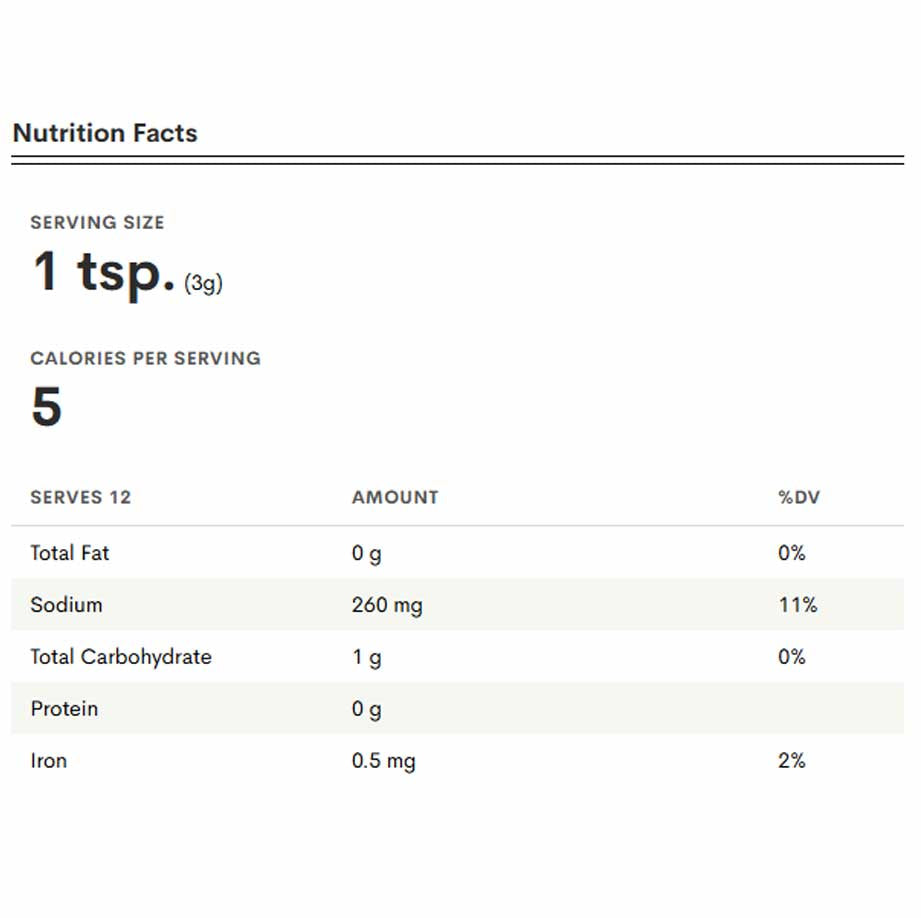Select the Protein row label
The image size is (921, 918).
(x=64, y=709)
